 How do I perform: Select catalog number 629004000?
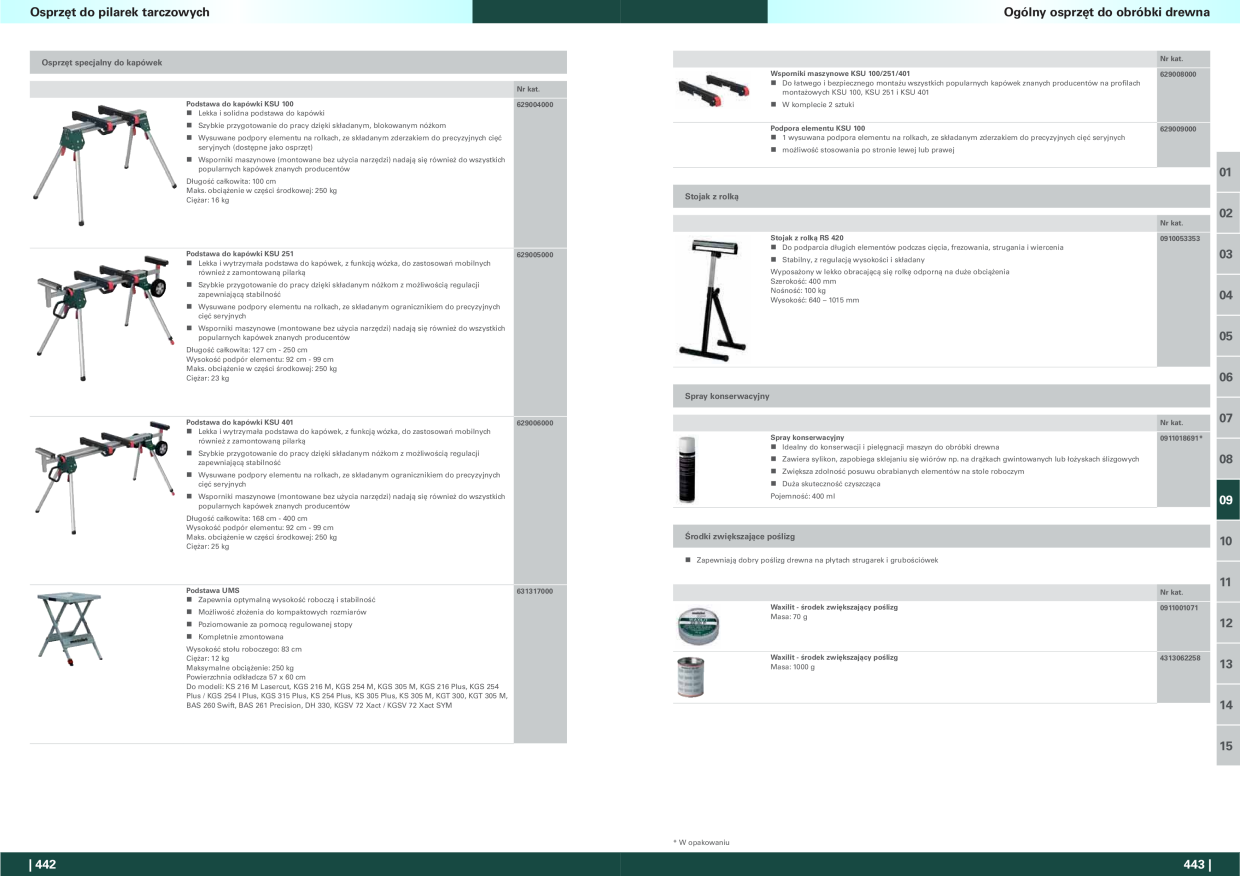tap(535, 104)
